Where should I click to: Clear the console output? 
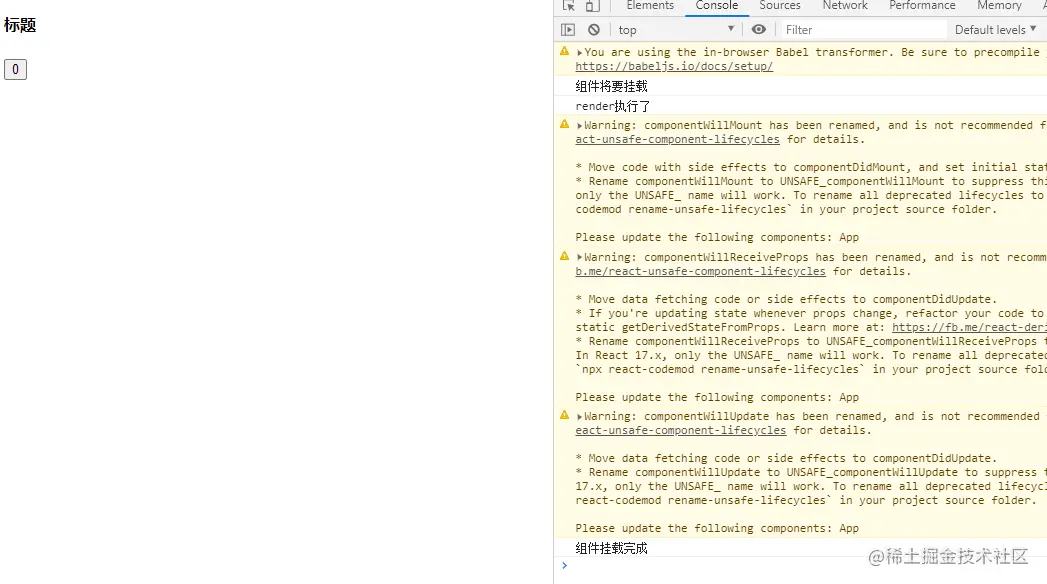point(594,29)
